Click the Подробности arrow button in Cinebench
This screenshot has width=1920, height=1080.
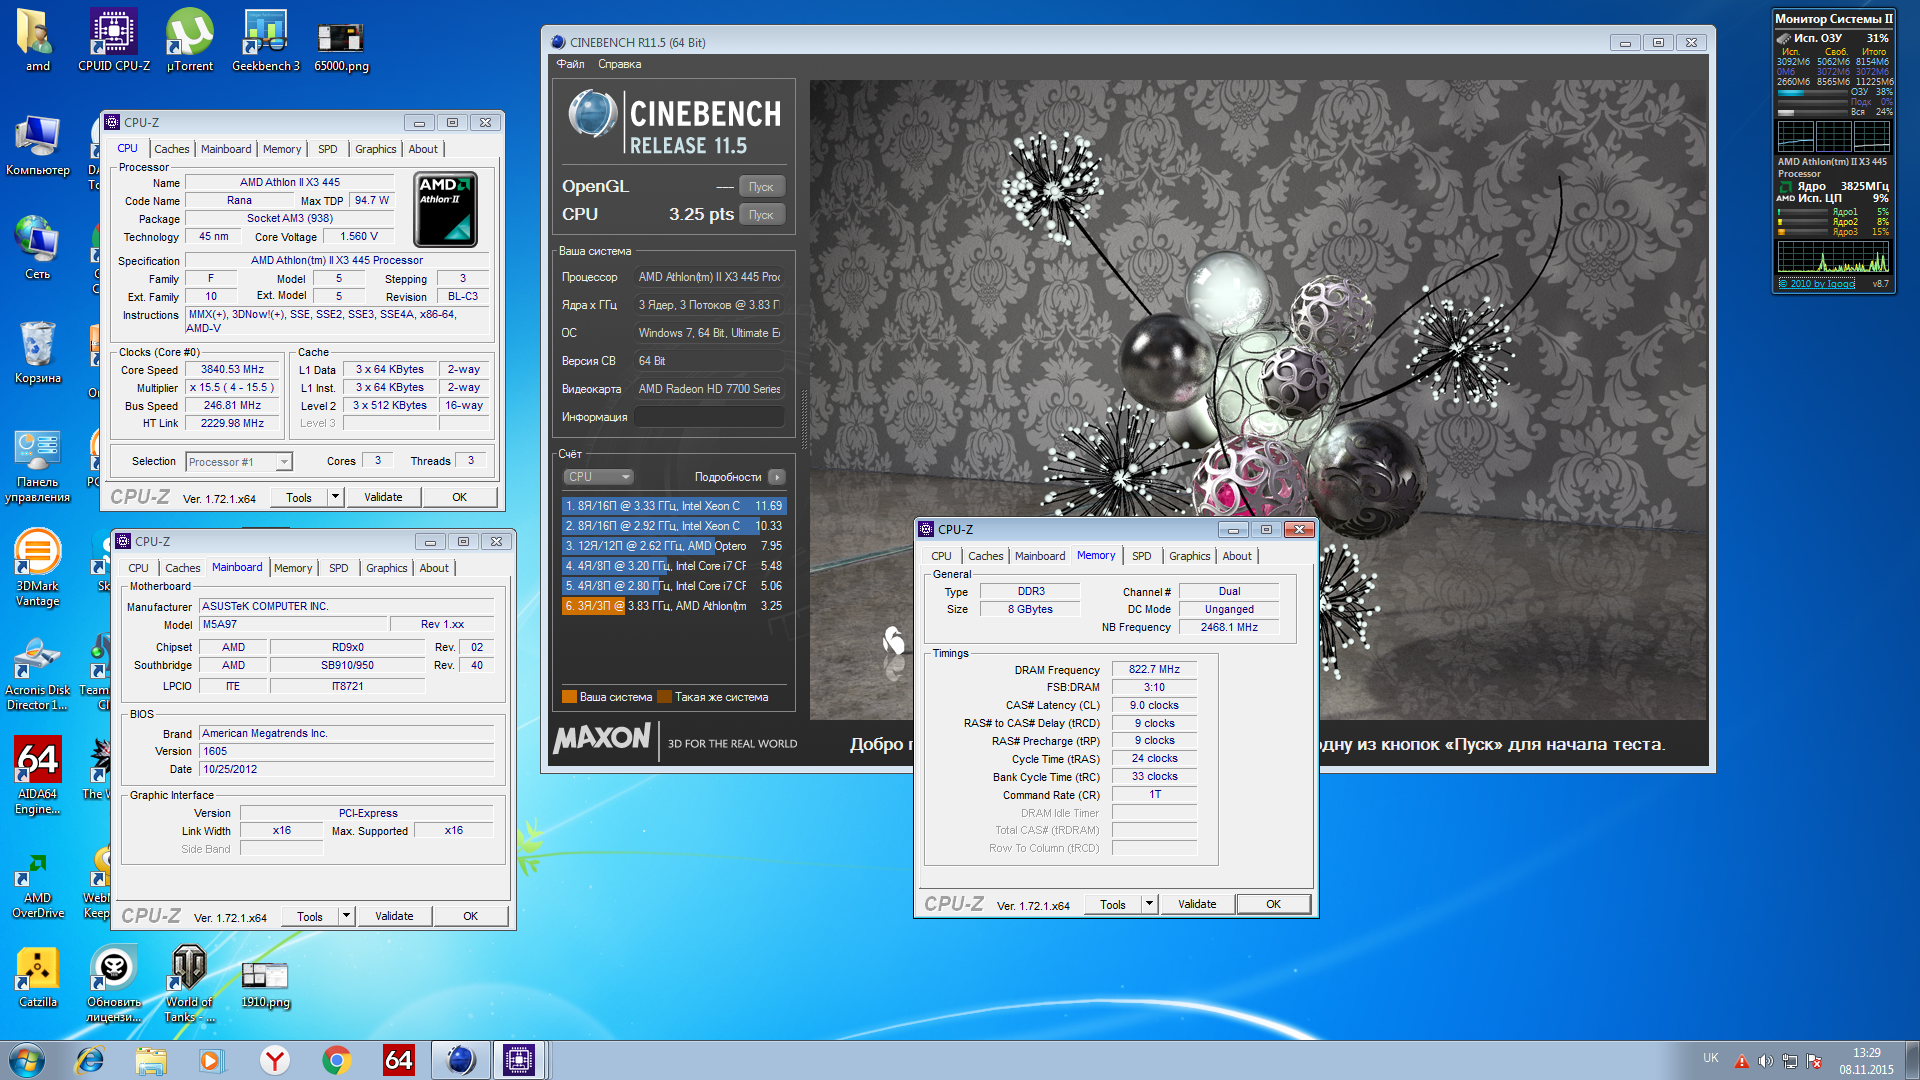click(x=777, y=477)
